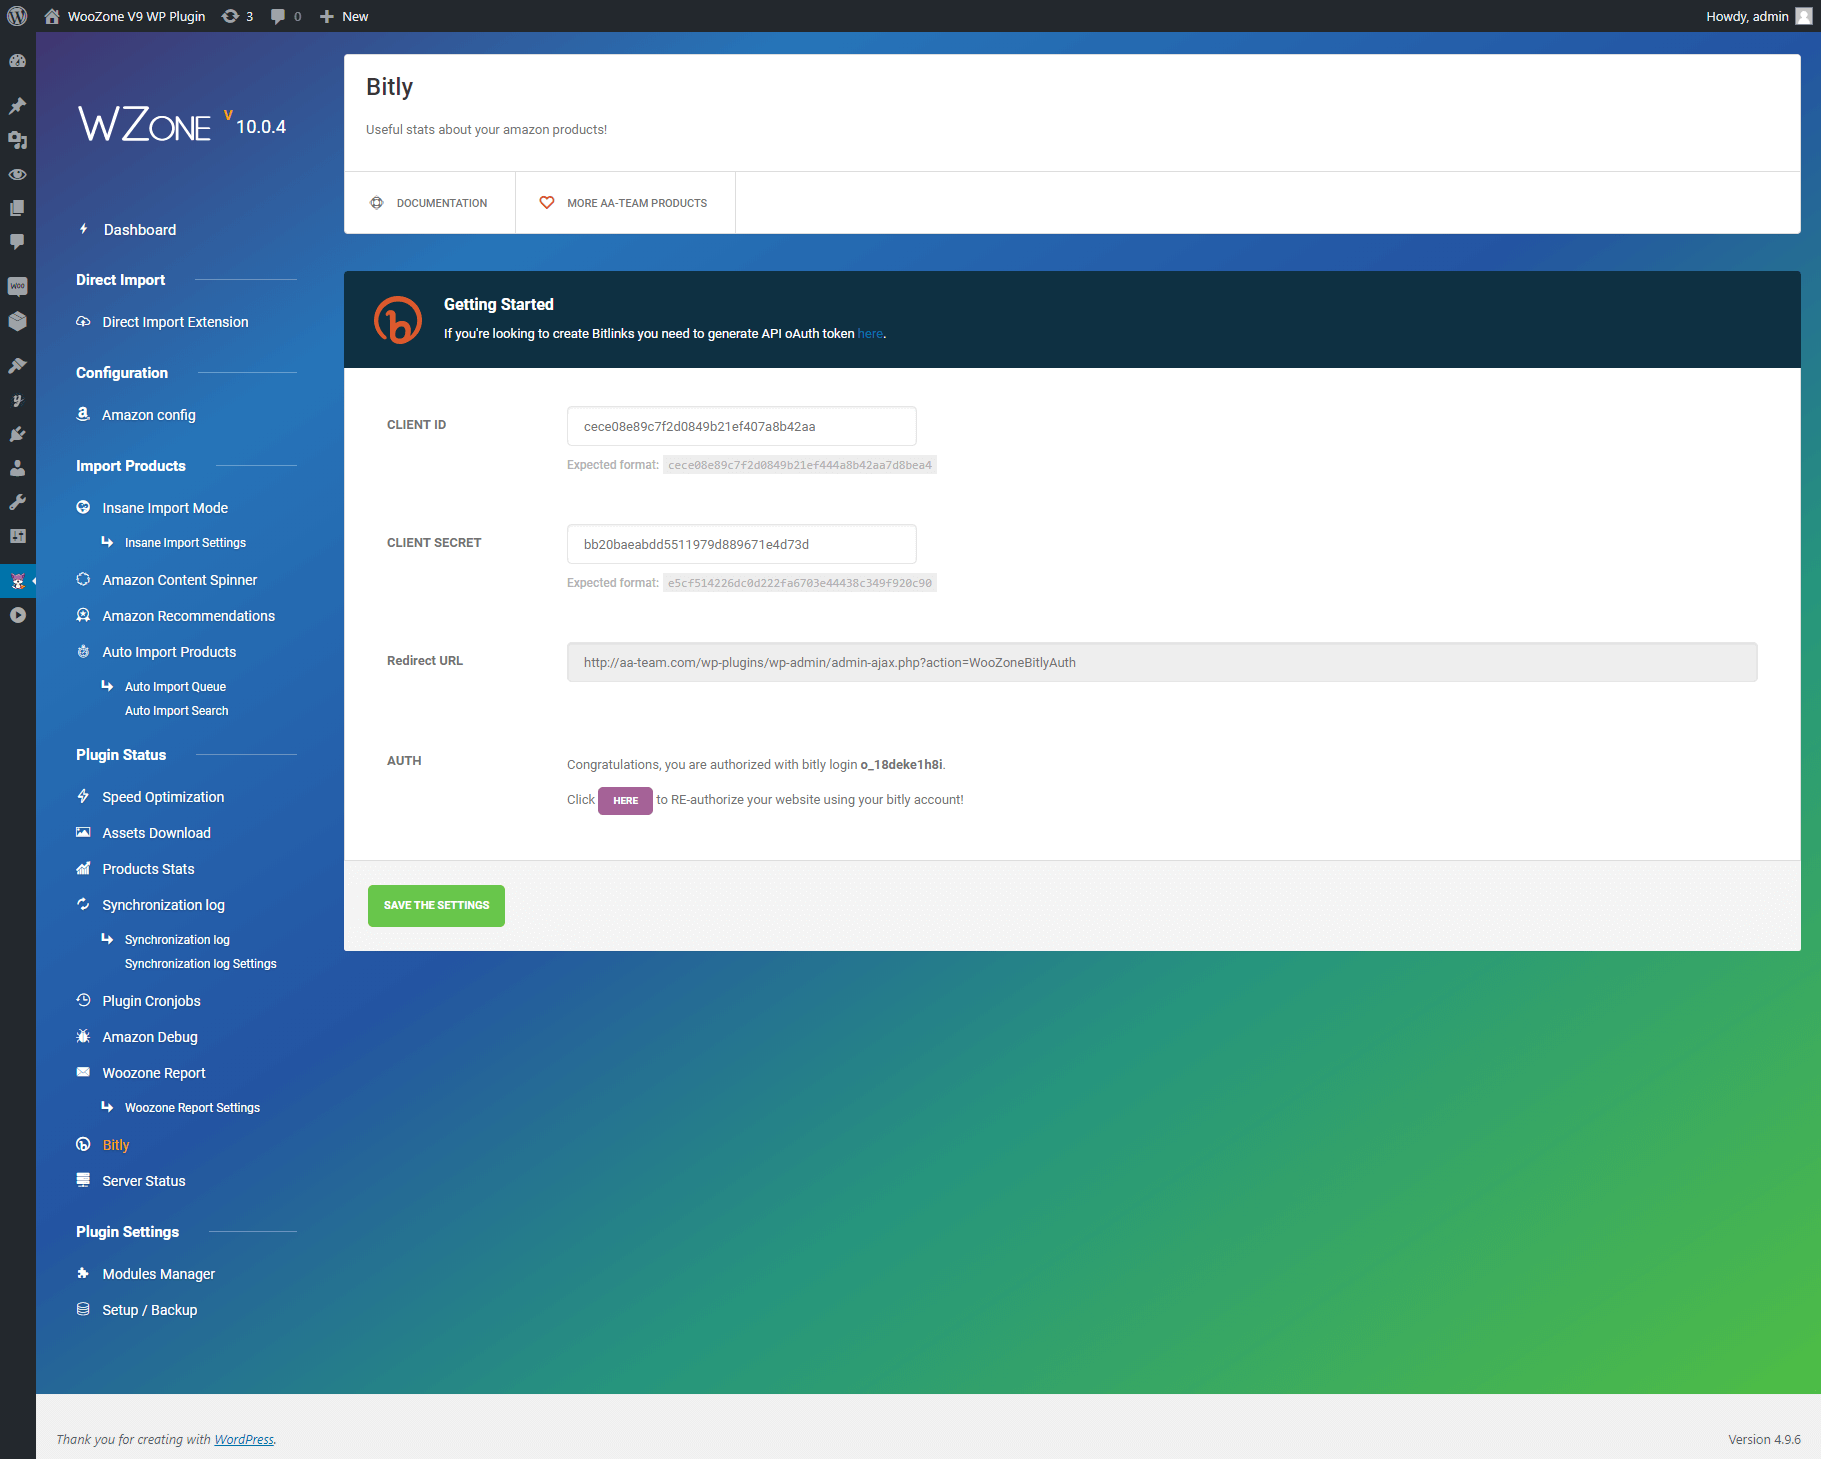
Task: Open Setup / Backup
Action: 149,1310
